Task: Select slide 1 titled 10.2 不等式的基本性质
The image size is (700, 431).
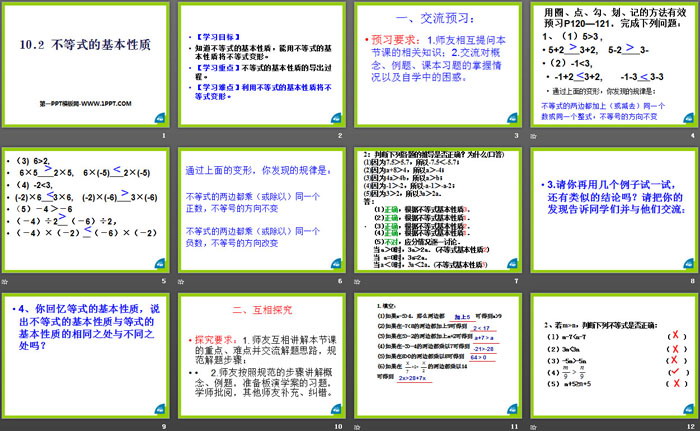Action: (x=85, y=65)
